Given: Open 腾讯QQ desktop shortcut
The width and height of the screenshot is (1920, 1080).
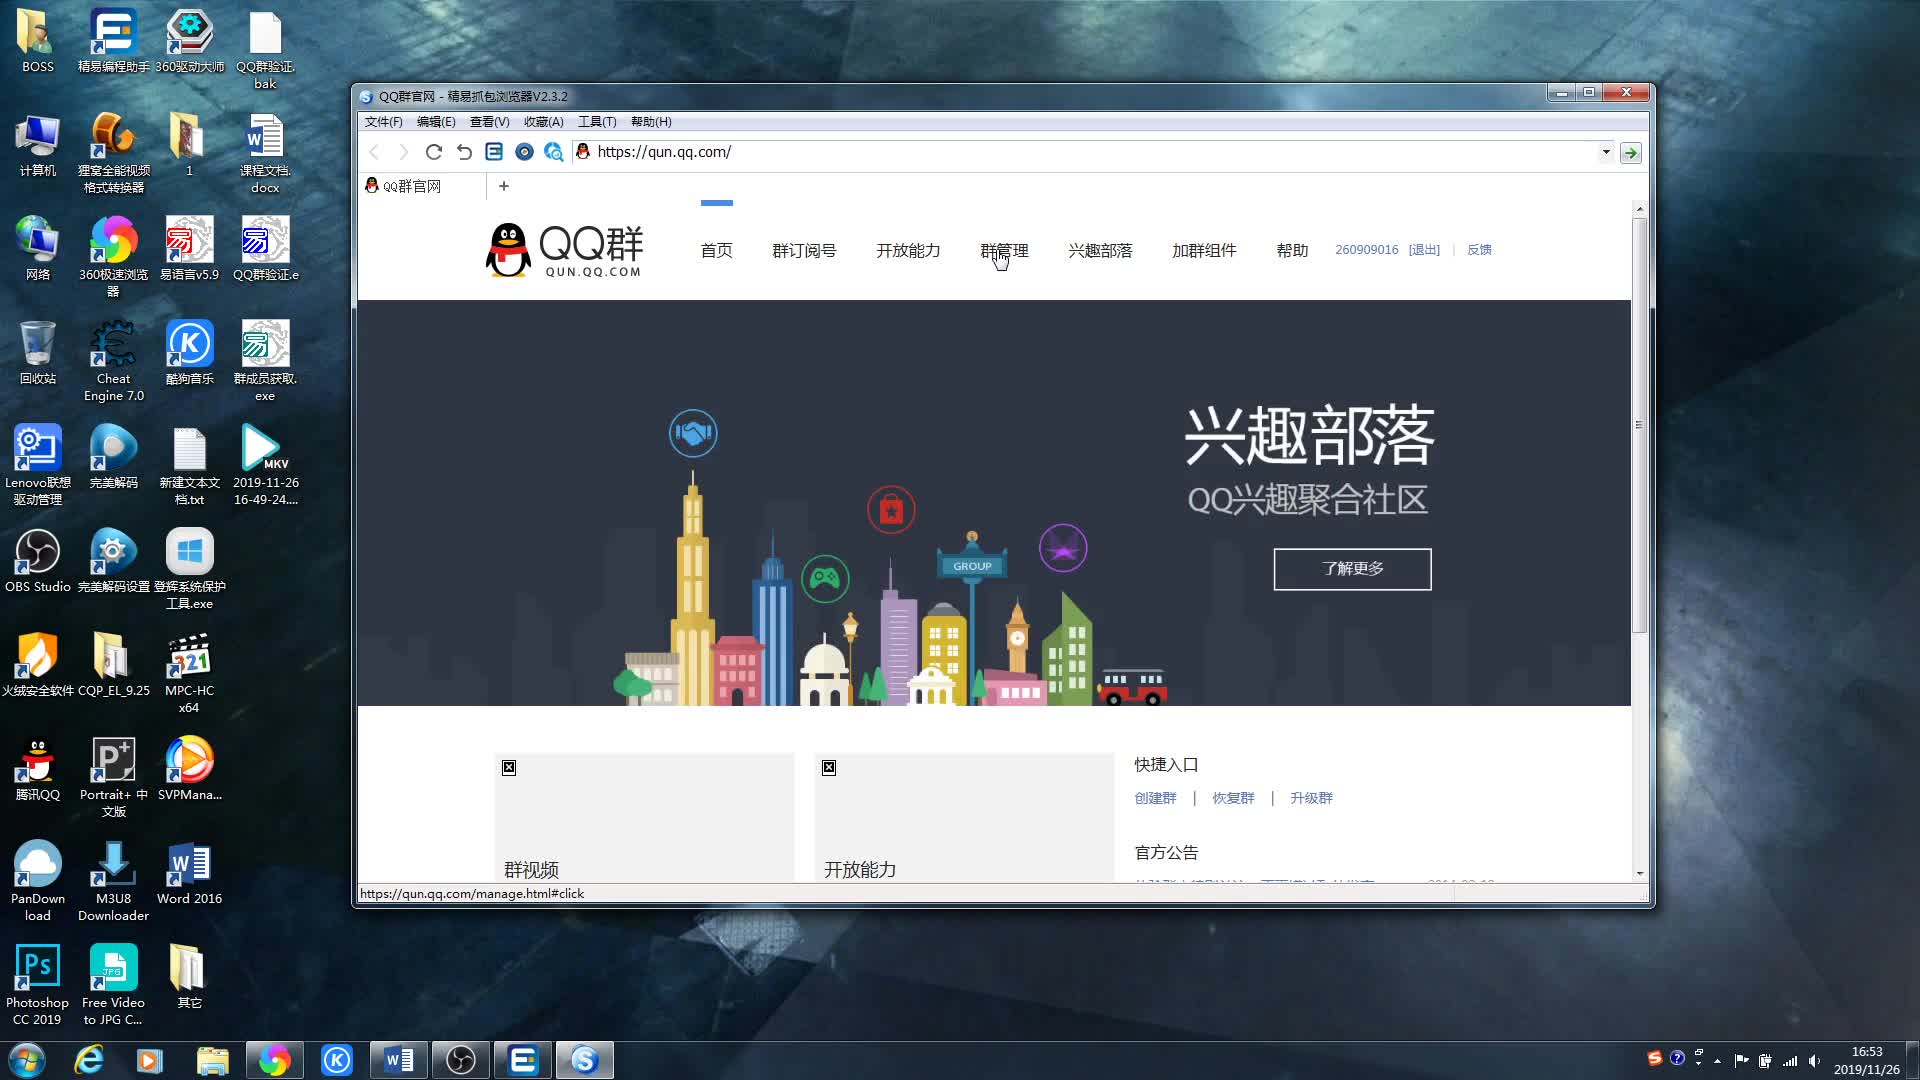Looking at the screenshot, I should click(38, 769).
